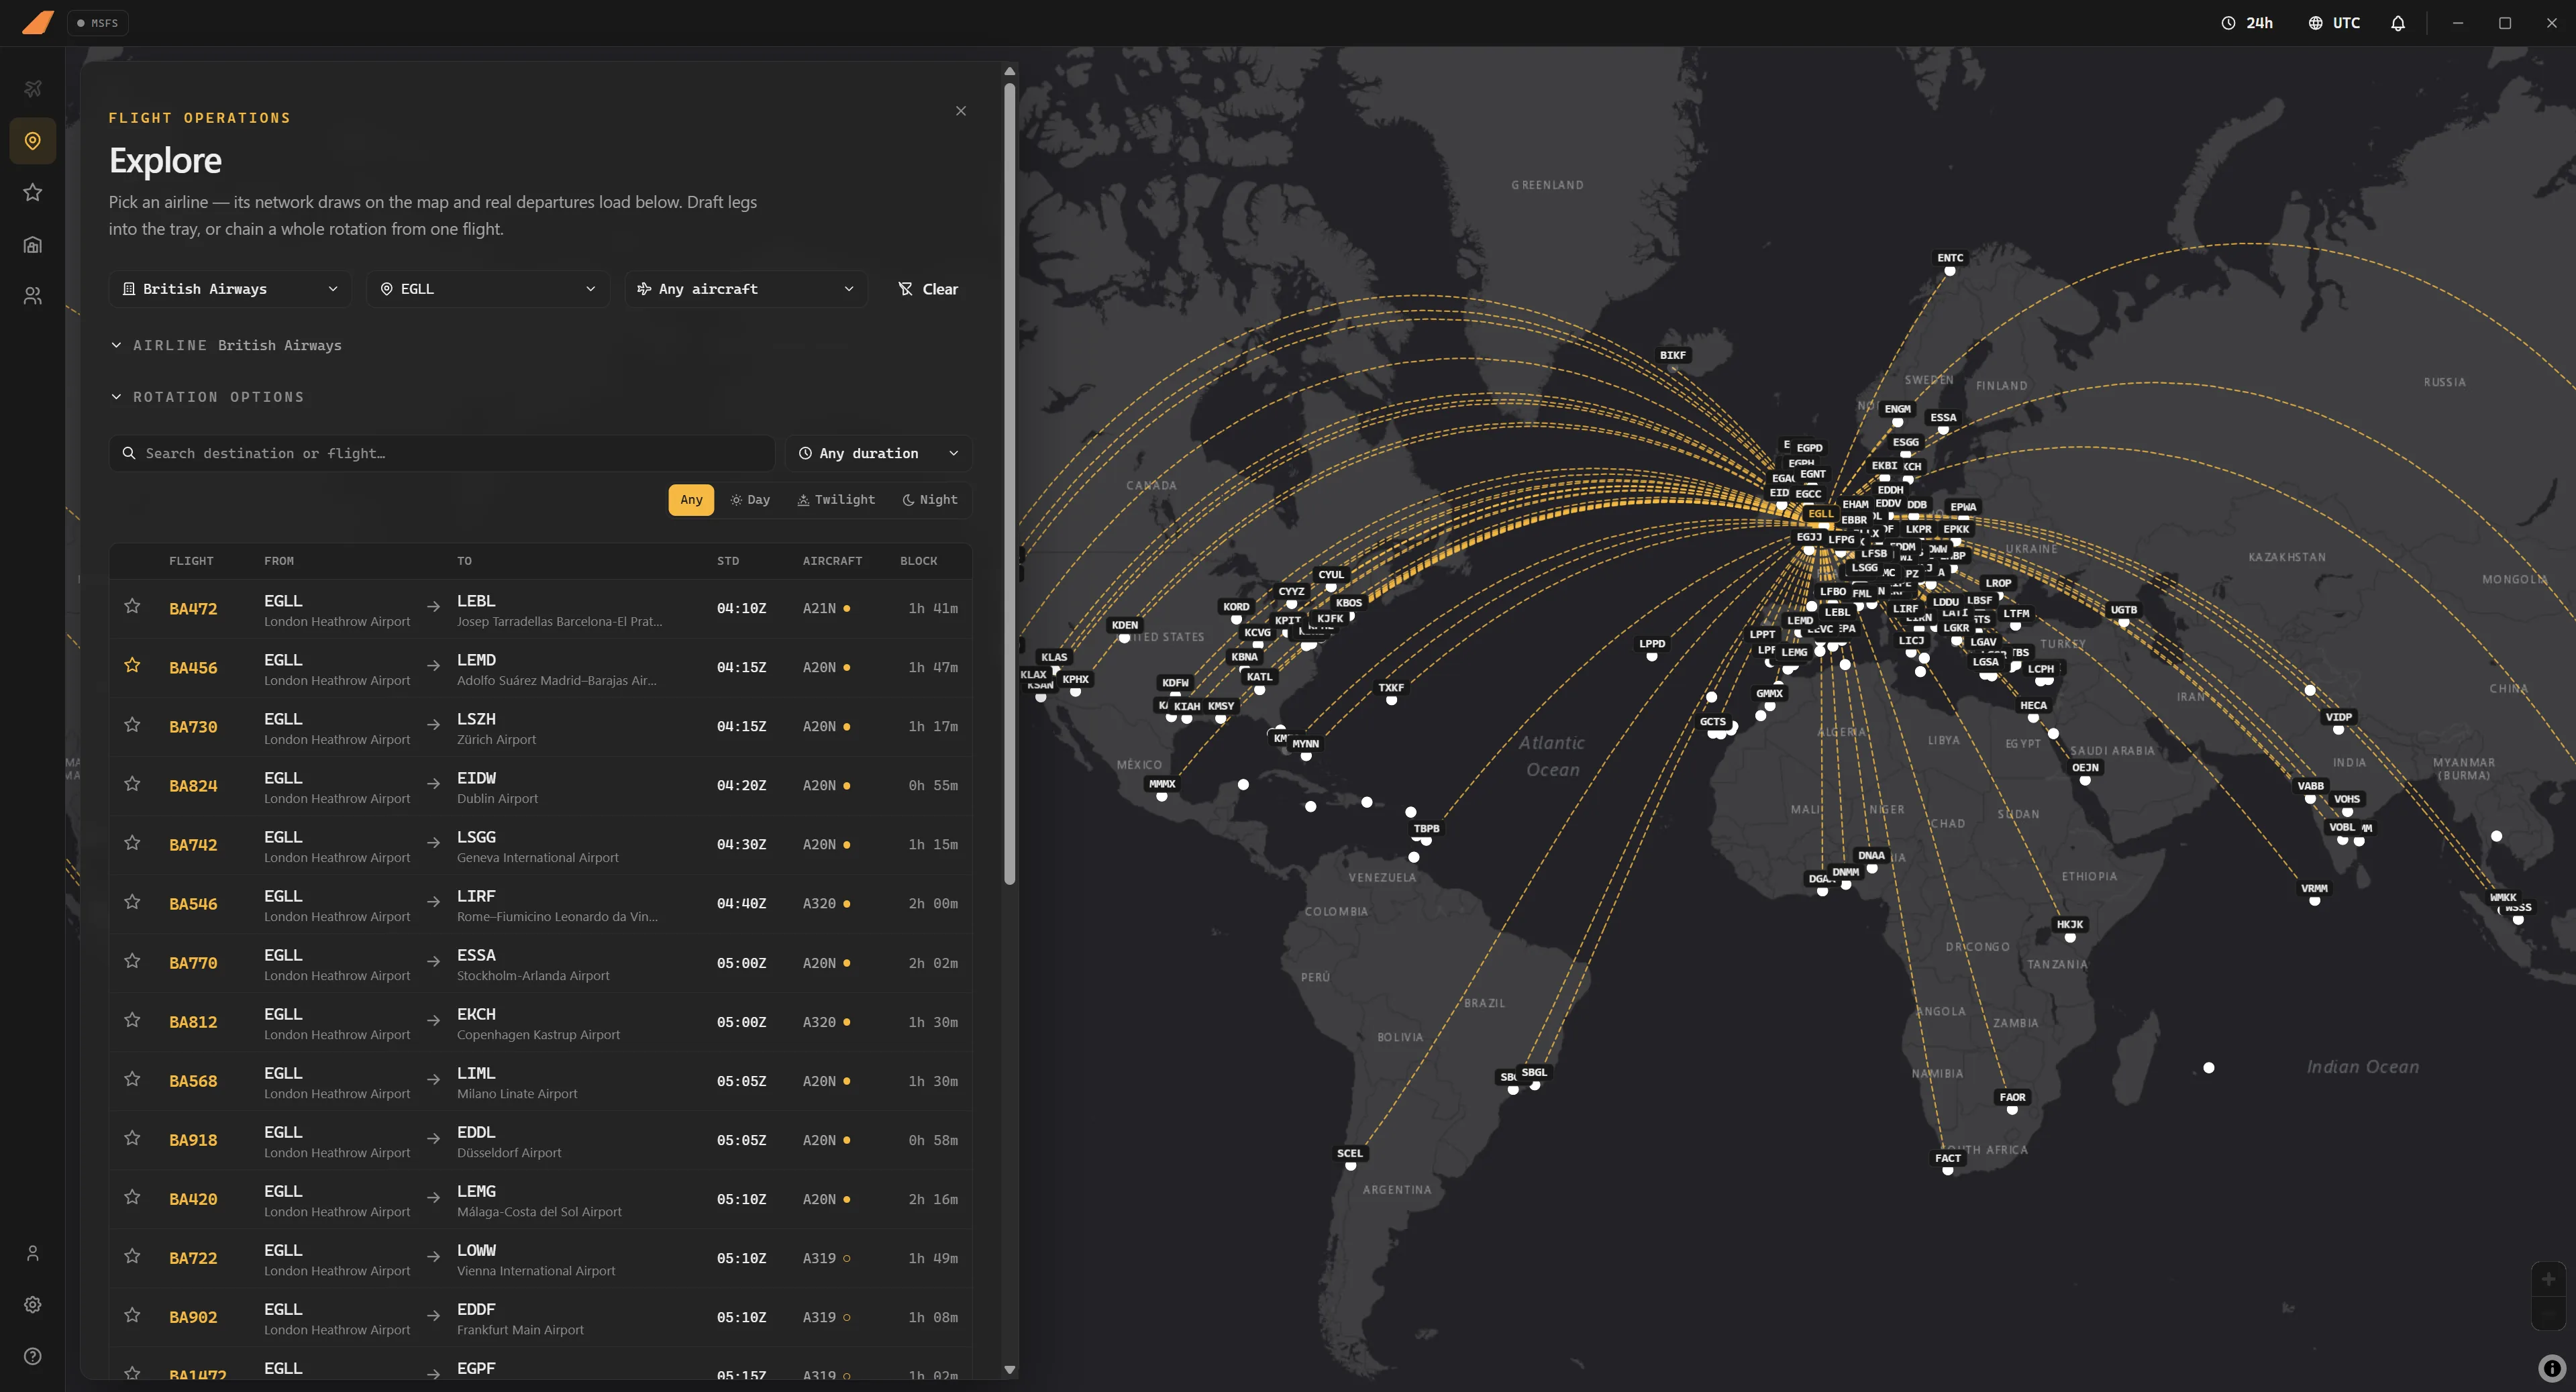The width and height of the screenshot is (2576, 1392).
Task: Open the British Airways airline dropdown
Action: click(x=230, y=289)
